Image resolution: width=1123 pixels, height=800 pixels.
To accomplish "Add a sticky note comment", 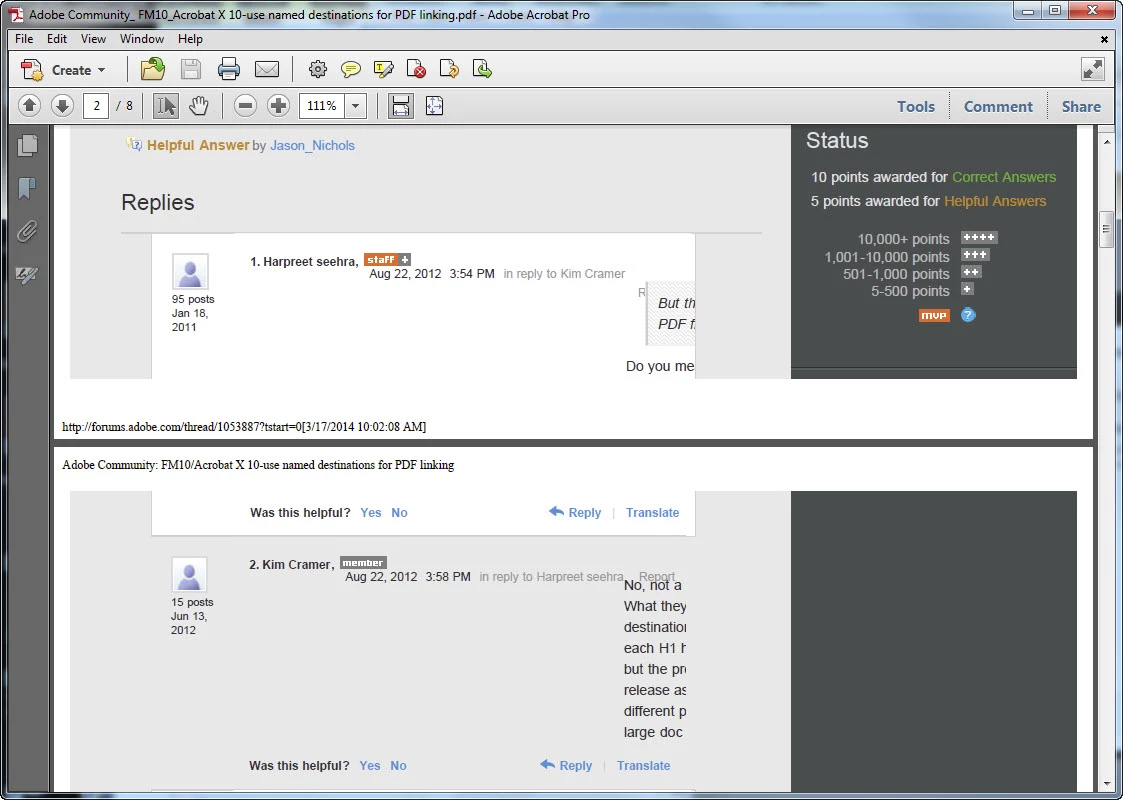I will 350,69.
